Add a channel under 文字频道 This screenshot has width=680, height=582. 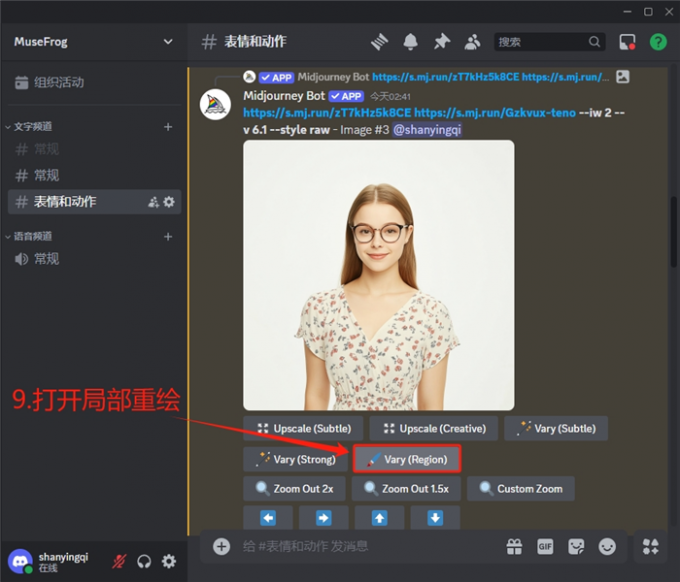tap(168, 127)
